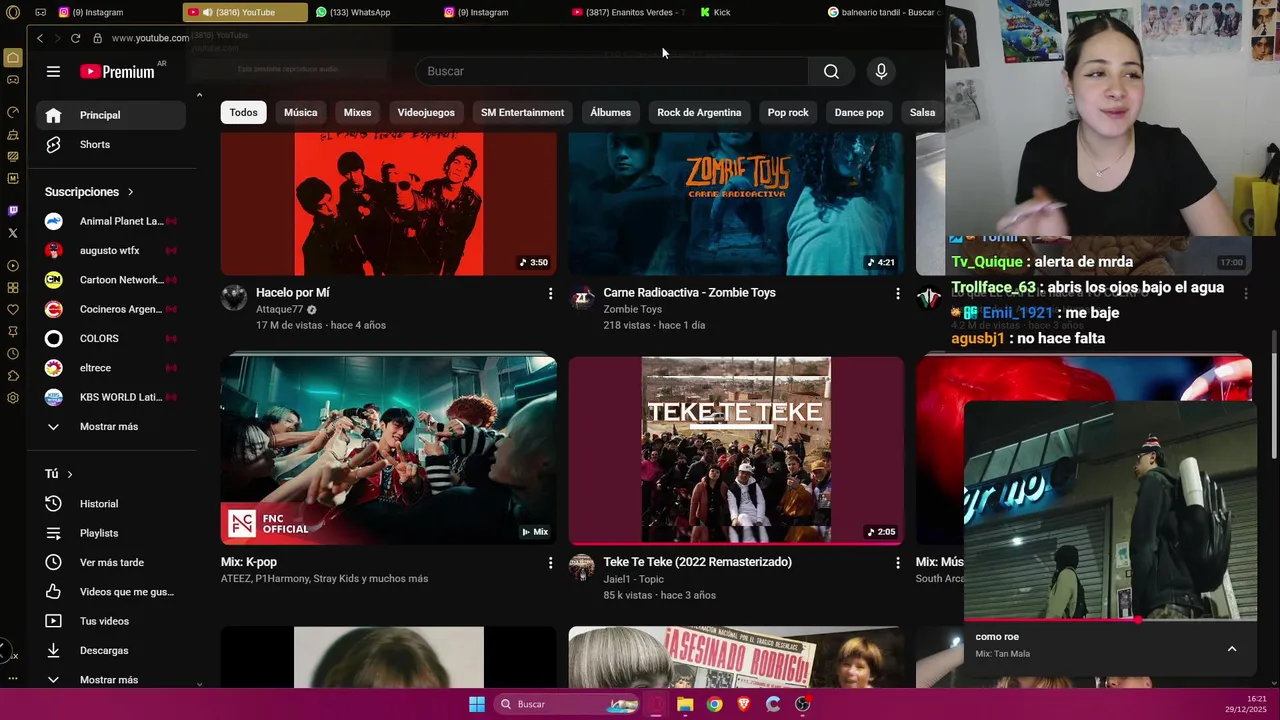Image resolution: width=1280 pixels, height=720 pixels.
Task: Expand Suscripciones section arrow
Action: coord(130,192)
